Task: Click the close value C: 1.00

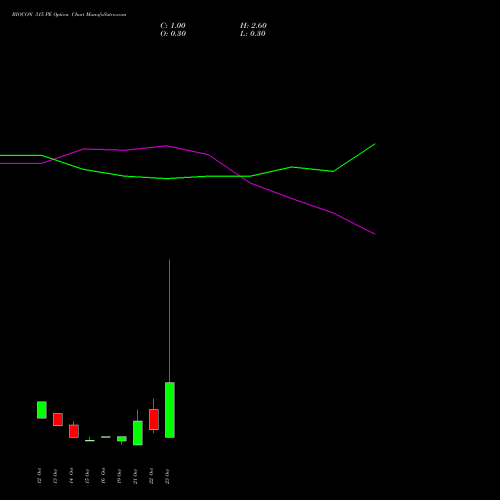Action: pos(173,26)
